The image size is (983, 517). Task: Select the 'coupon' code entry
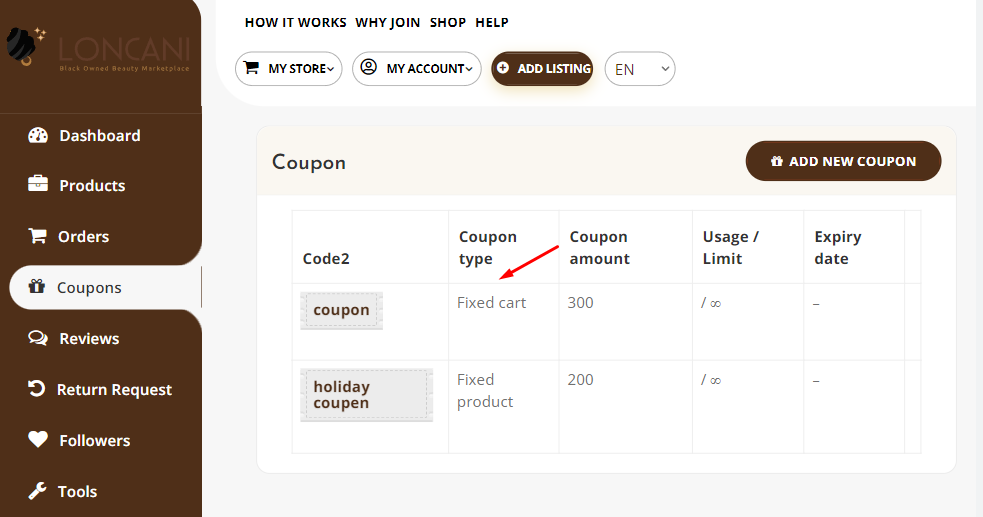click(341, 310)
